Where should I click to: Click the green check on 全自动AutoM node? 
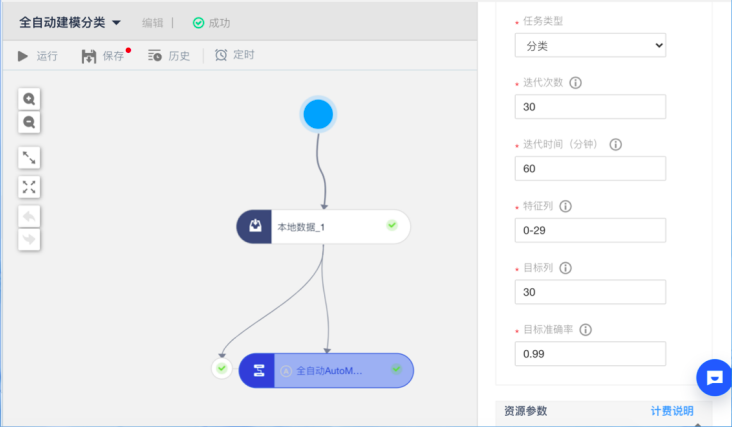coord(396,369)
